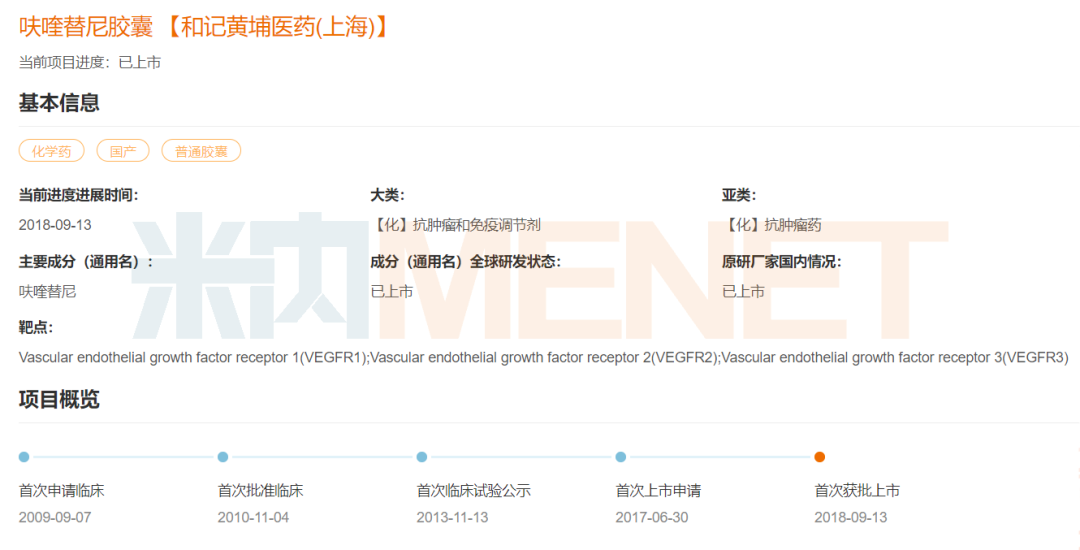Viewport: 1080px width, 550px height.
Task: Select the 首次上市申请 timeline dot
Action: click(x=621, y=457)
